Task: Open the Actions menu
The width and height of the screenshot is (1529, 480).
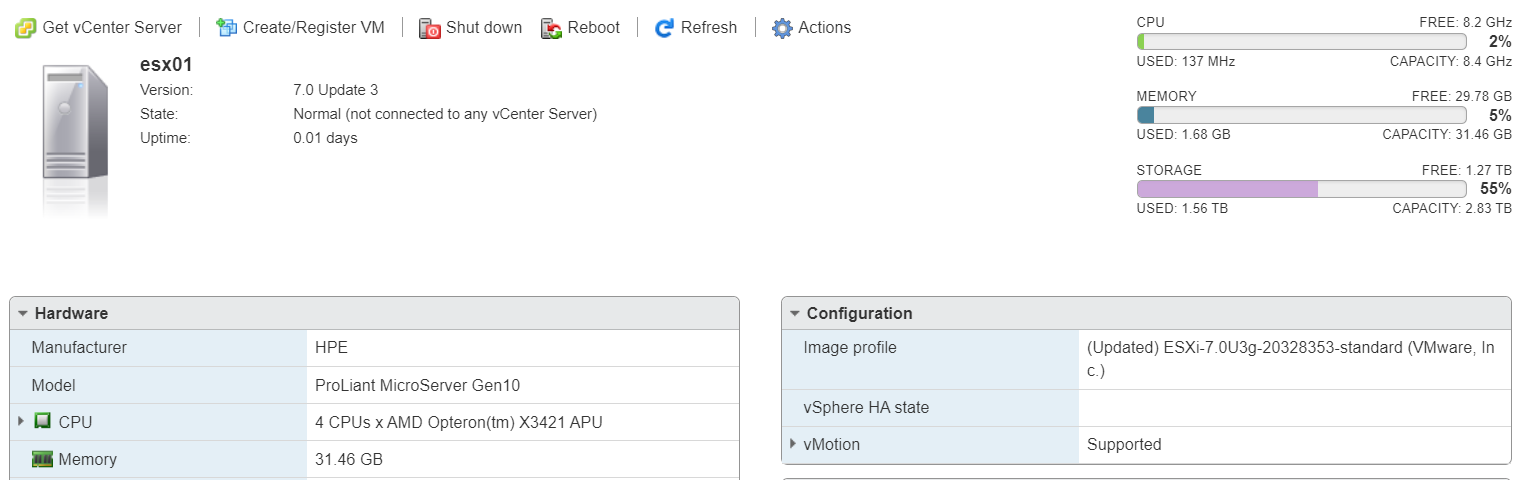Action: coord(812,28)
